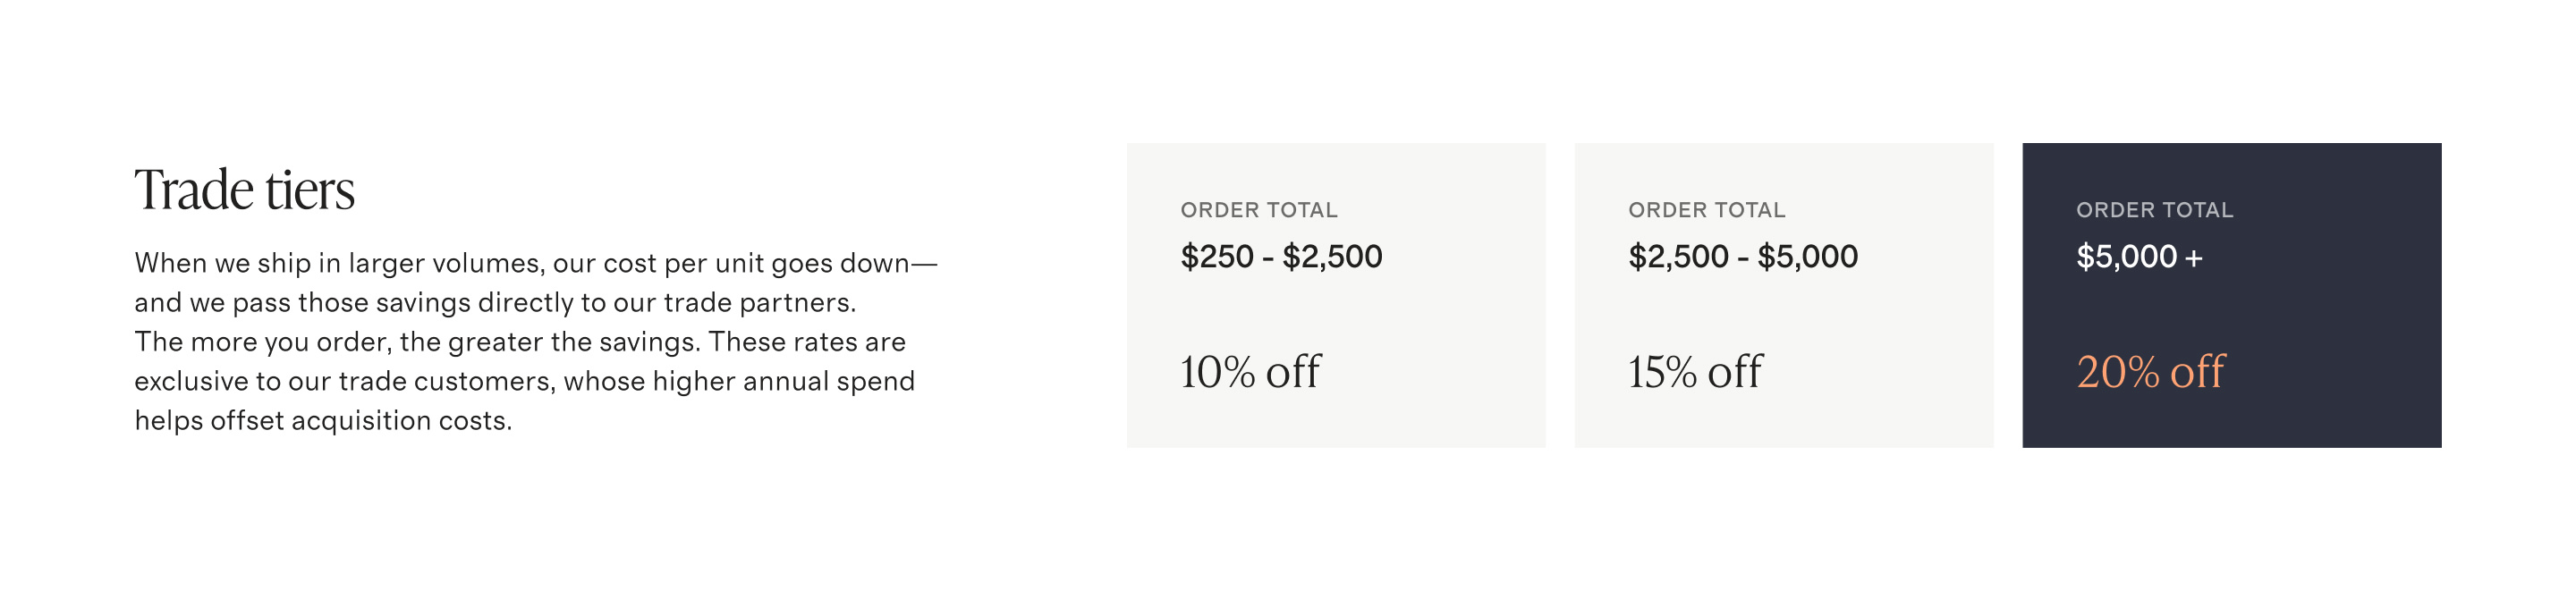Click the "10% off" discount text

(x=1250, y=372)
